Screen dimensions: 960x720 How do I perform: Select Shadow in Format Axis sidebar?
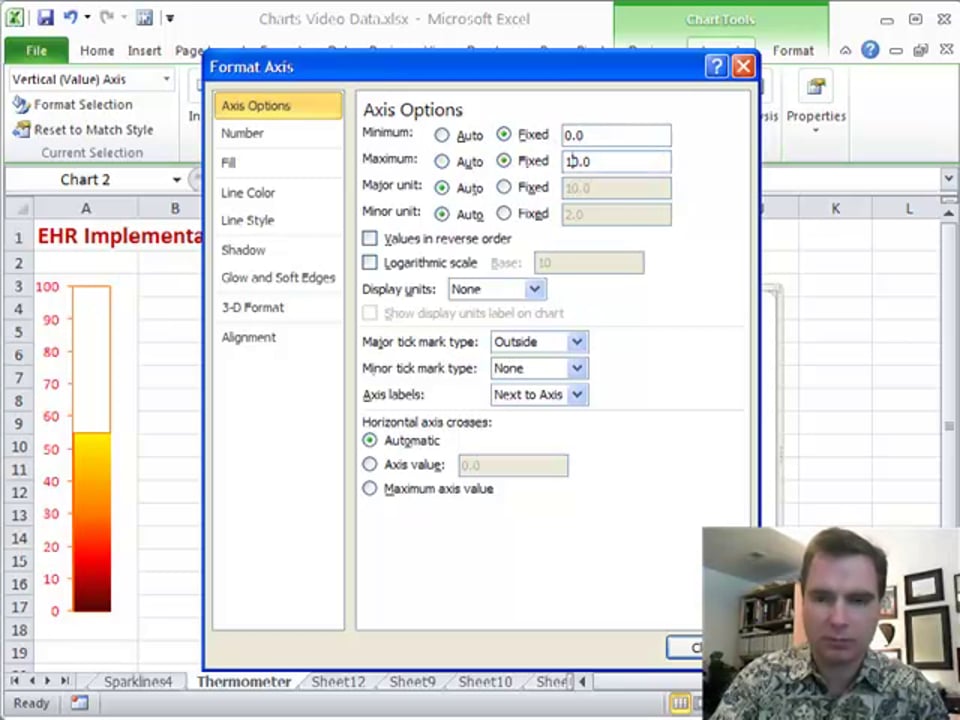[243, 250]
